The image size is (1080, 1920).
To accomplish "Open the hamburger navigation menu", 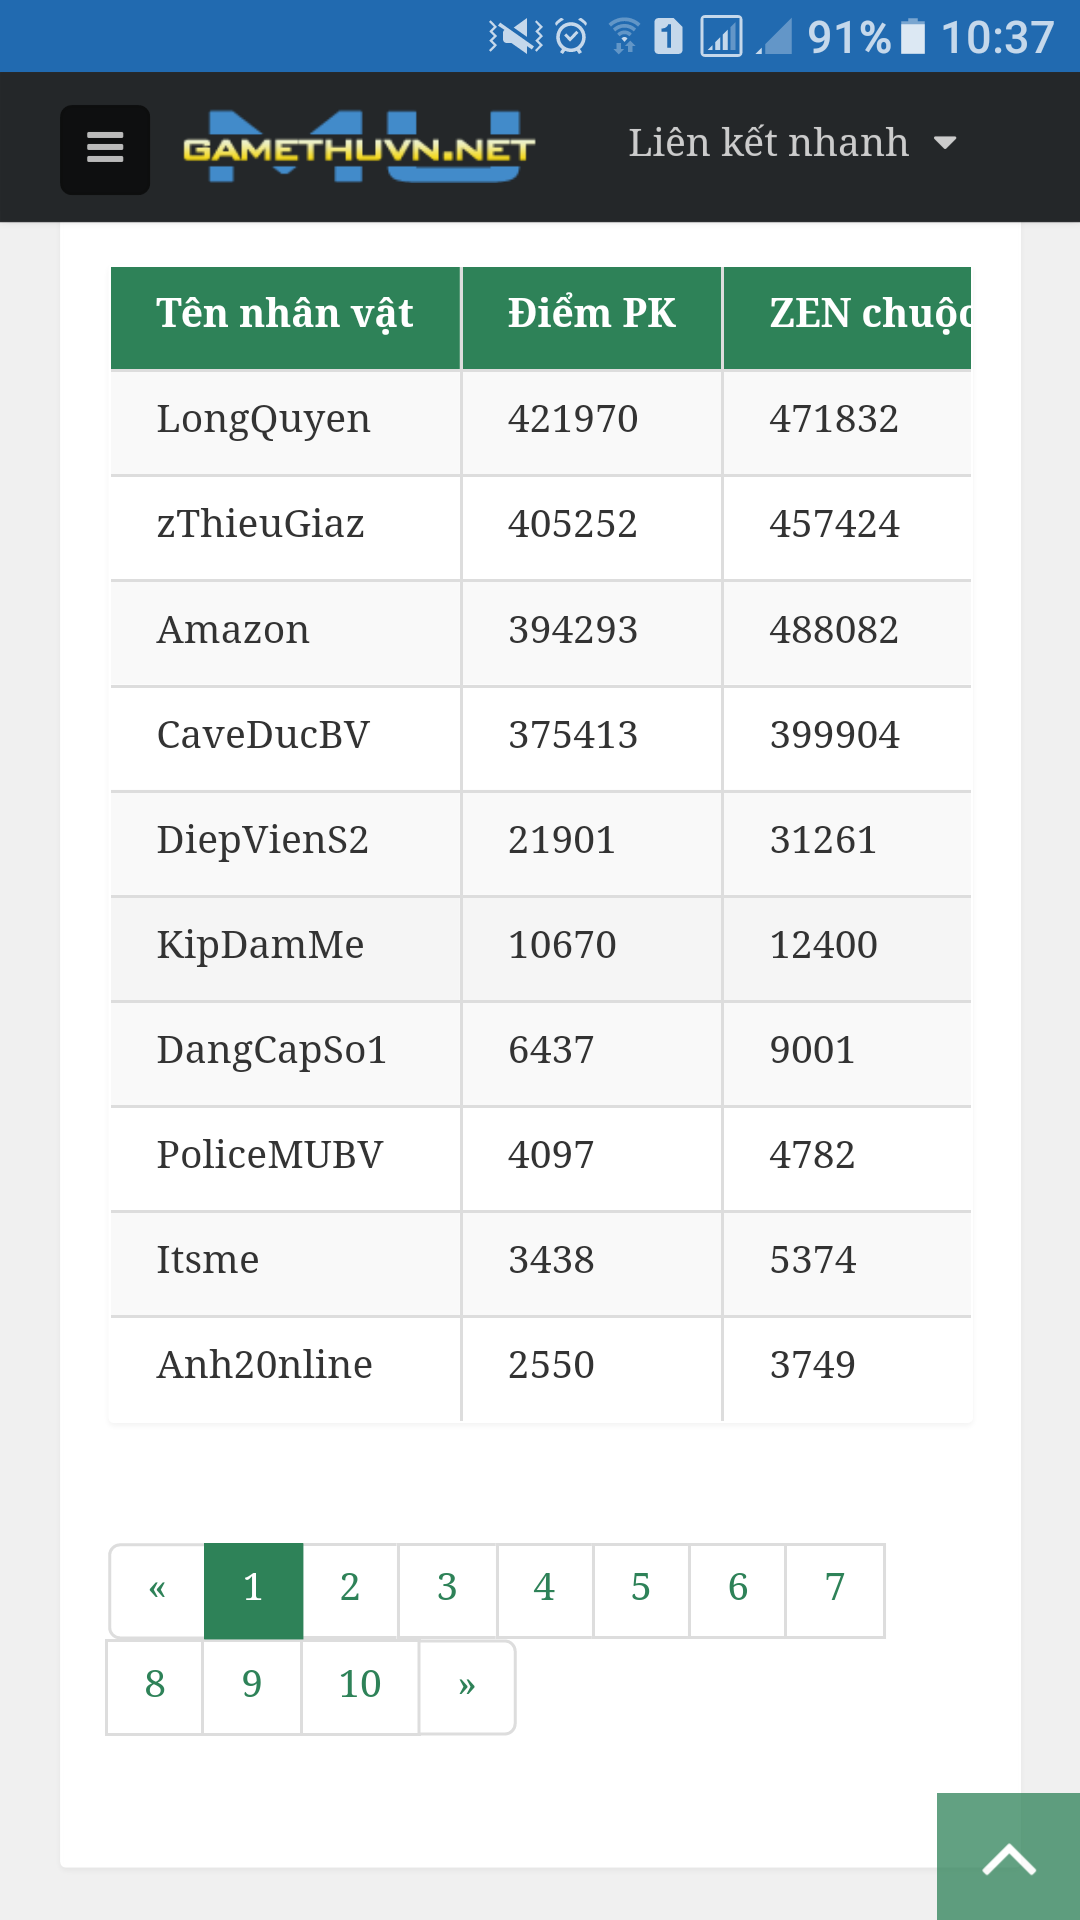I will click(x=105, y=149).
